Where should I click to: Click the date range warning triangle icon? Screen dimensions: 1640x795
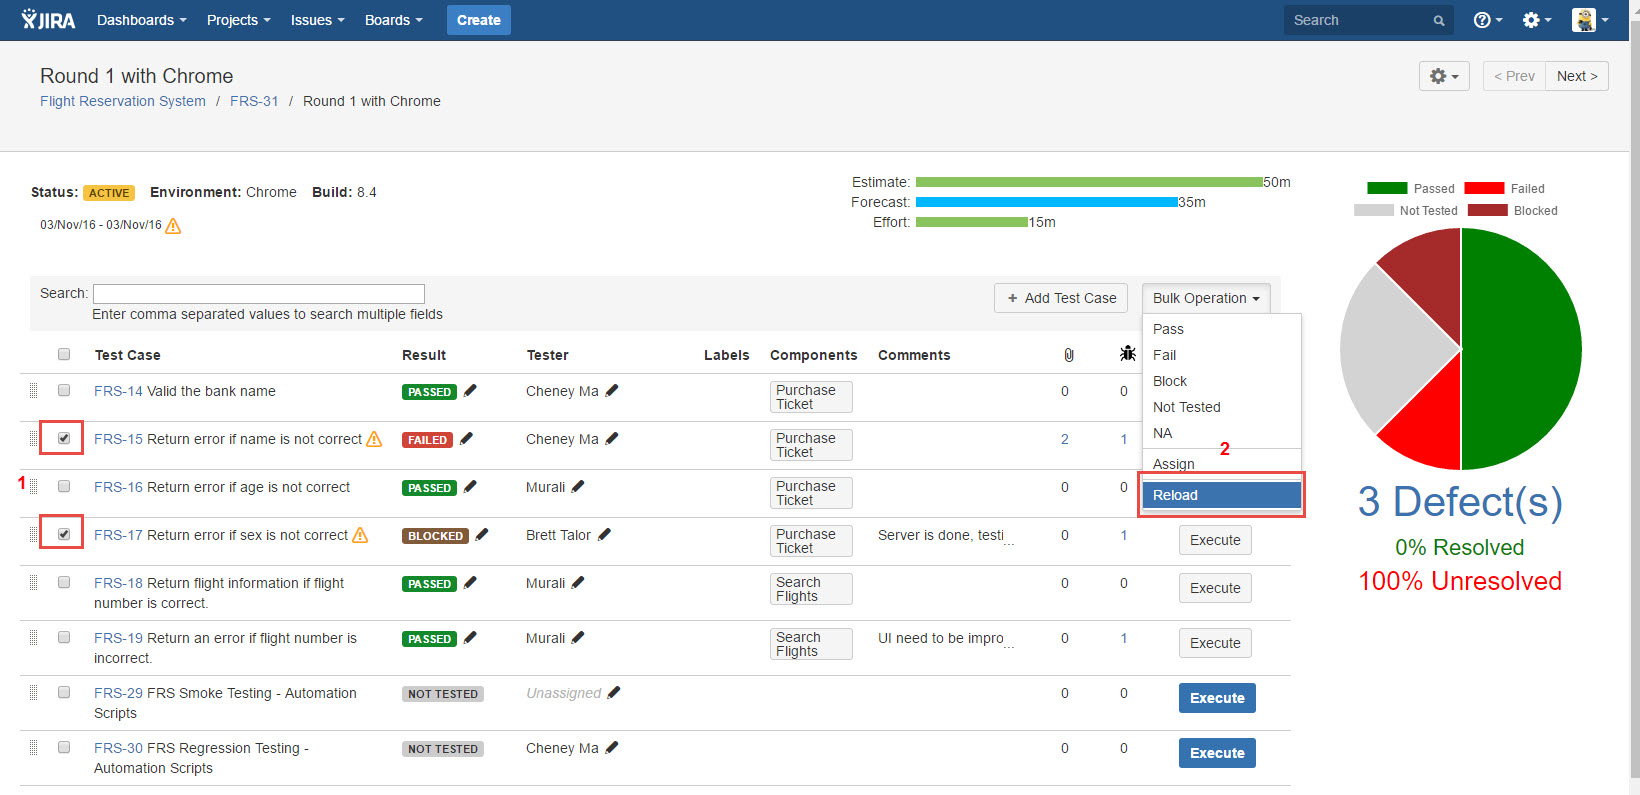click(x=173, y=226)
